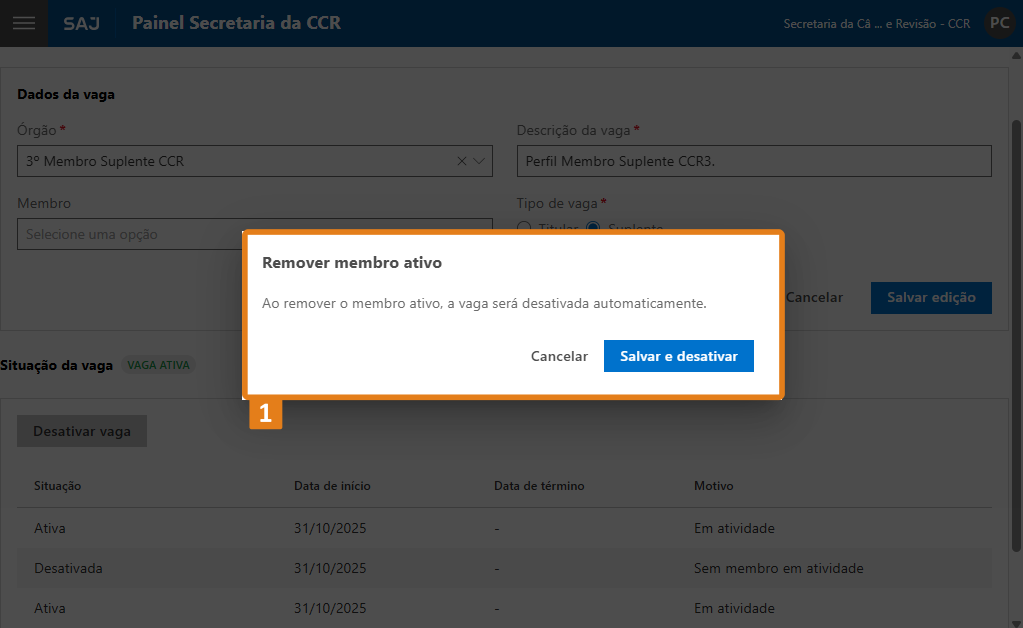1023x628 pixels.
Task: Open the PC user avatar menu
Action: 999,23
